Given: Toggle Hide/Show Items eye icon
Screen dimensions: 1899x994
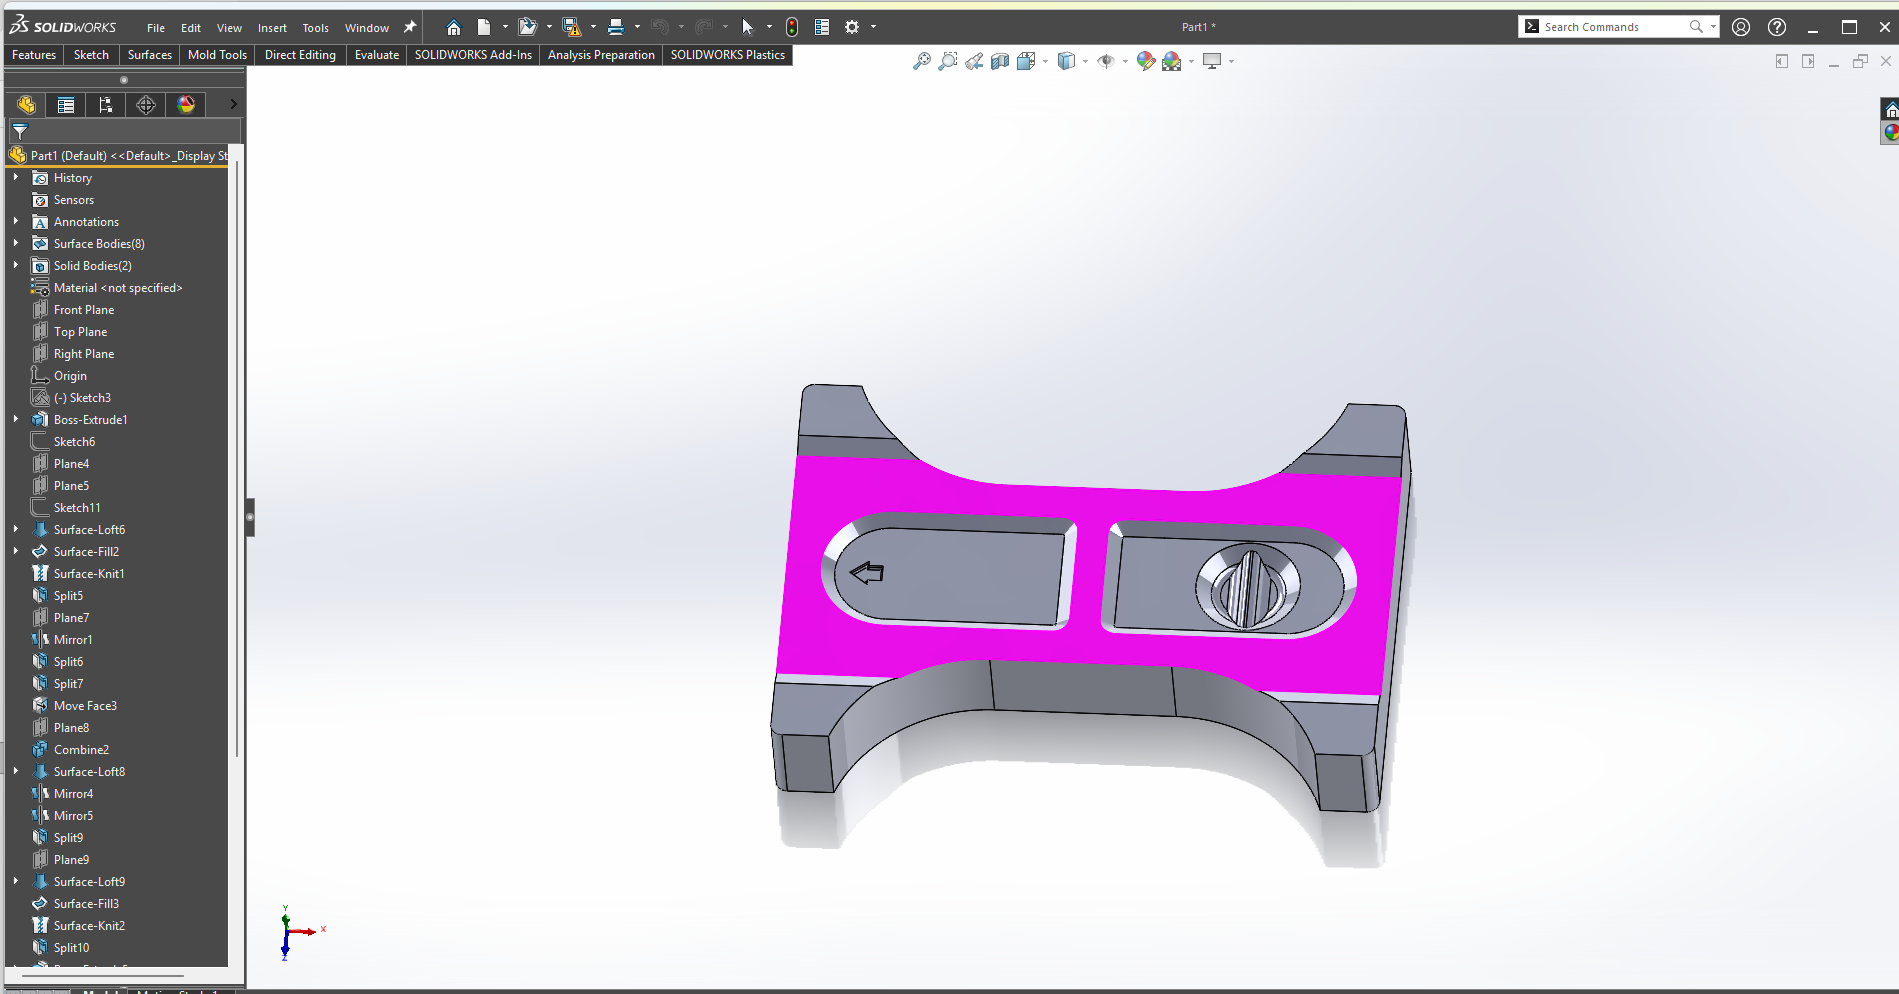Looking at the screenshot, I should (x=1105, y=62).
